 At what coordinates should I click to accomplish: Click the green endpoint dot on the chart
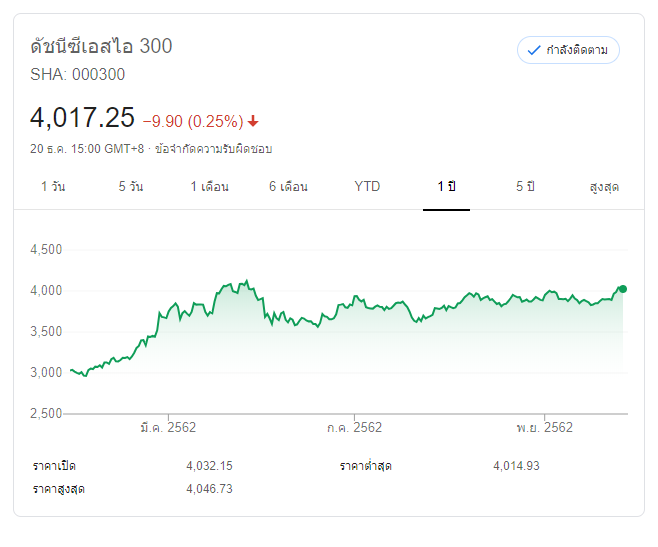tap(623, 289)
